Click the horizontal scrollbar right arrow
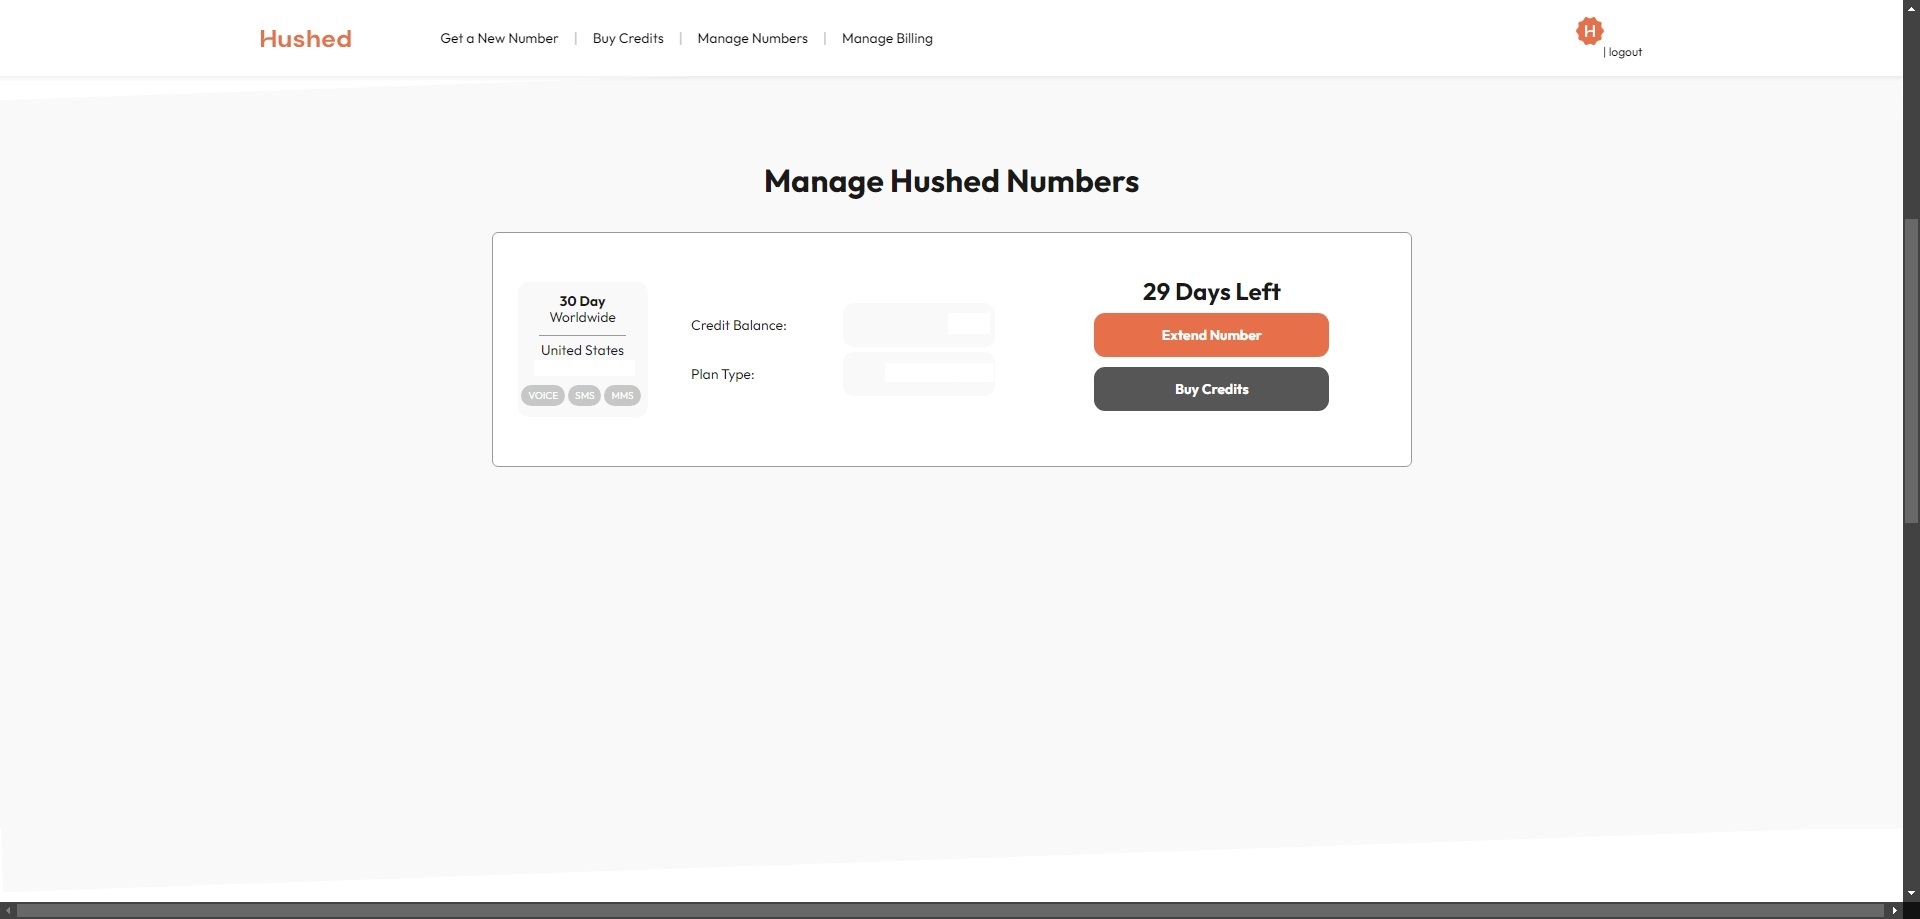 [1894, 911]
